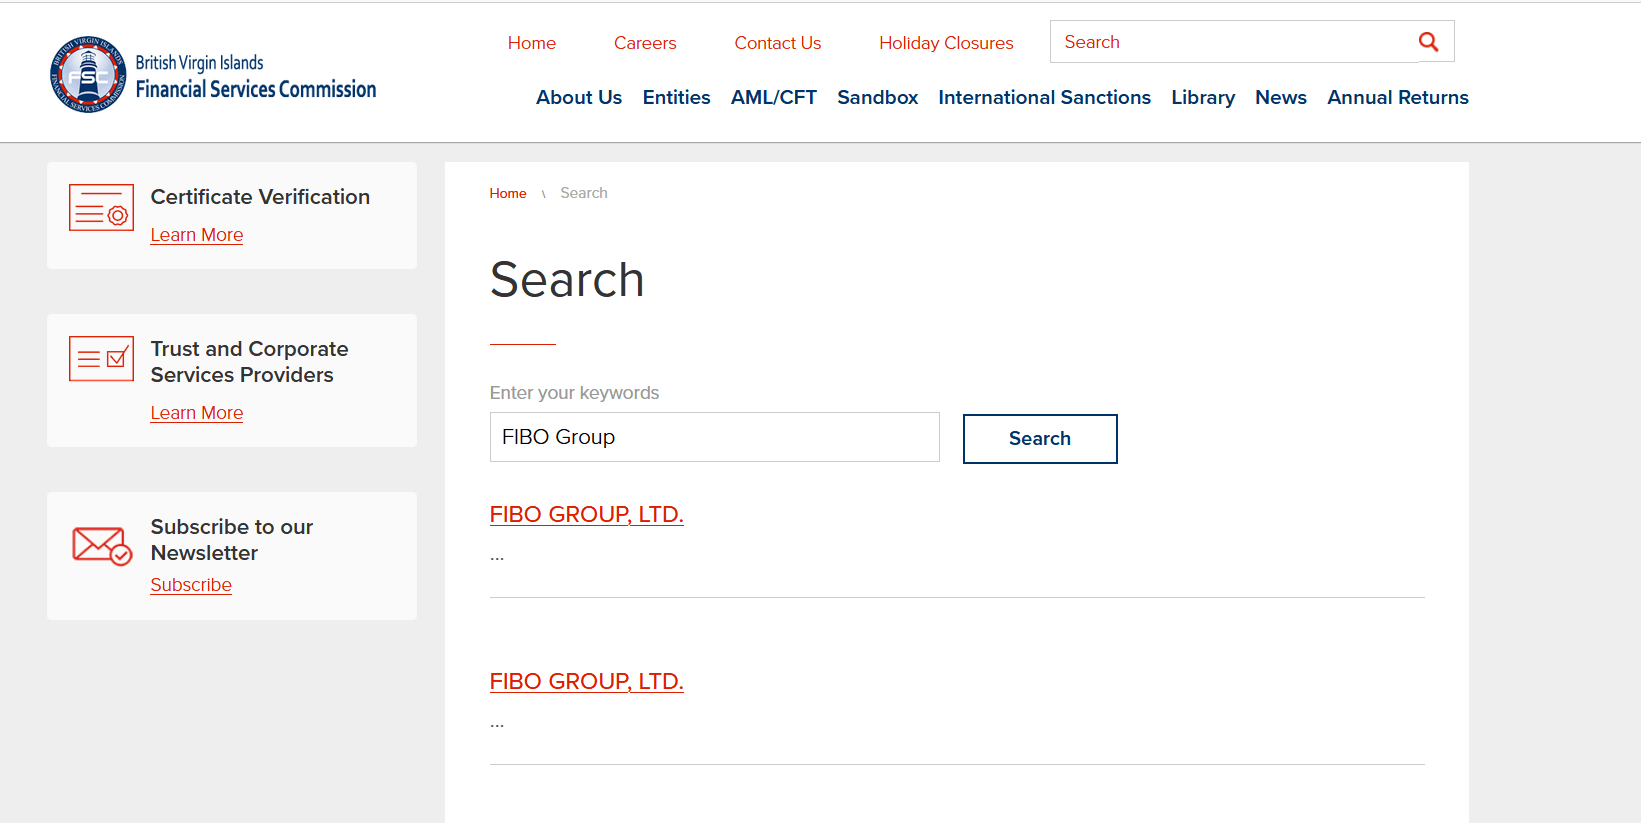
Task: Open the About Us menu
Action: pos(579,97)
